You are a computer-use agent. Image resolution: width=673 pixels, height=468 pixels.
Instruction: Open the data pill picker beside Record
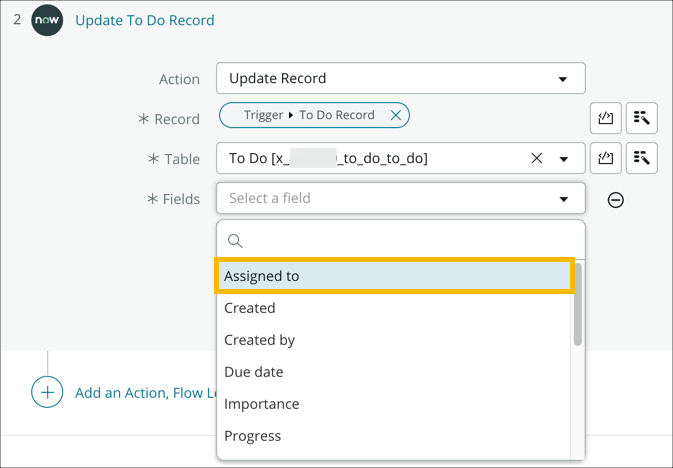[605, 118]
